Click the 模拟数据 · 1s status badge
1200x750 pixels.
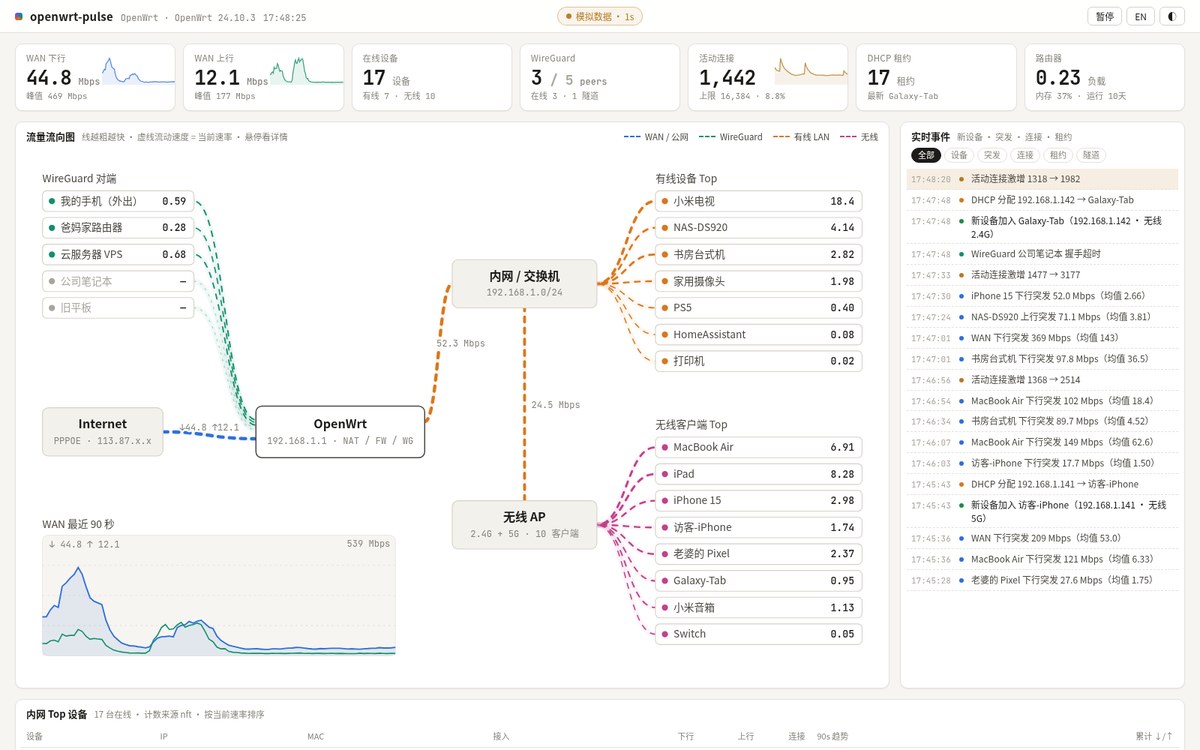600,17
